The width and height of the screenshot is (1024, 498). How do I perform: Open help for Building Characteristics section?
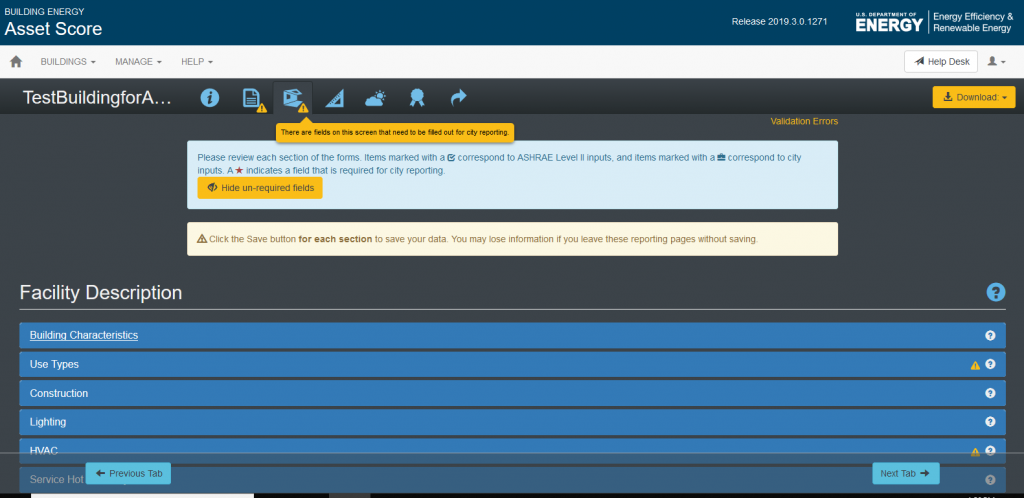coord(990,335)
